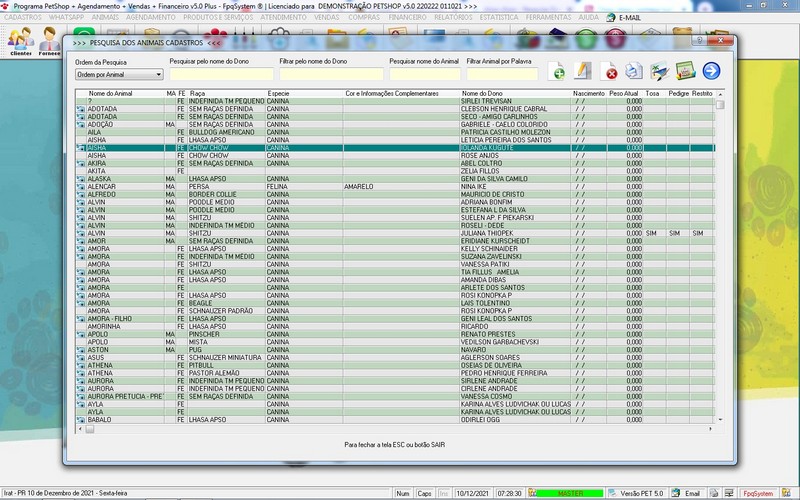This screenshot has width=800, height=500.
Task: Click the blue arrow exit icon
Action: (x=711, y=71)
